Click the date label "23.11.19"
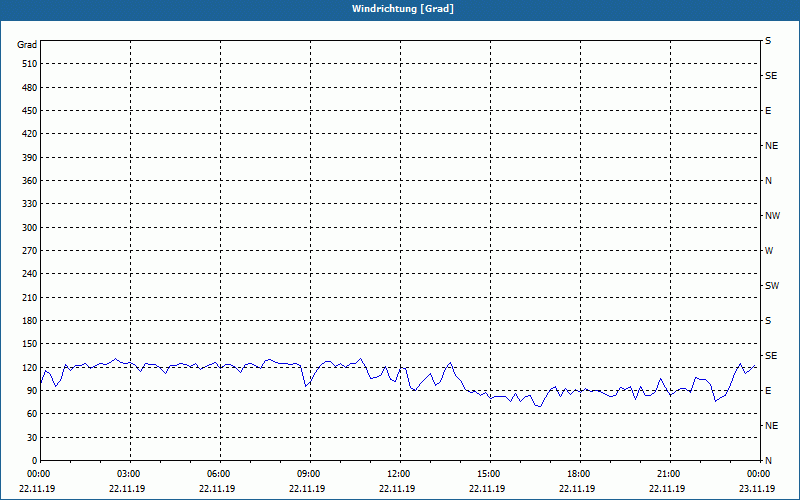Image resolution: width=800 pixels, height=500 pixels. (757, 488)
